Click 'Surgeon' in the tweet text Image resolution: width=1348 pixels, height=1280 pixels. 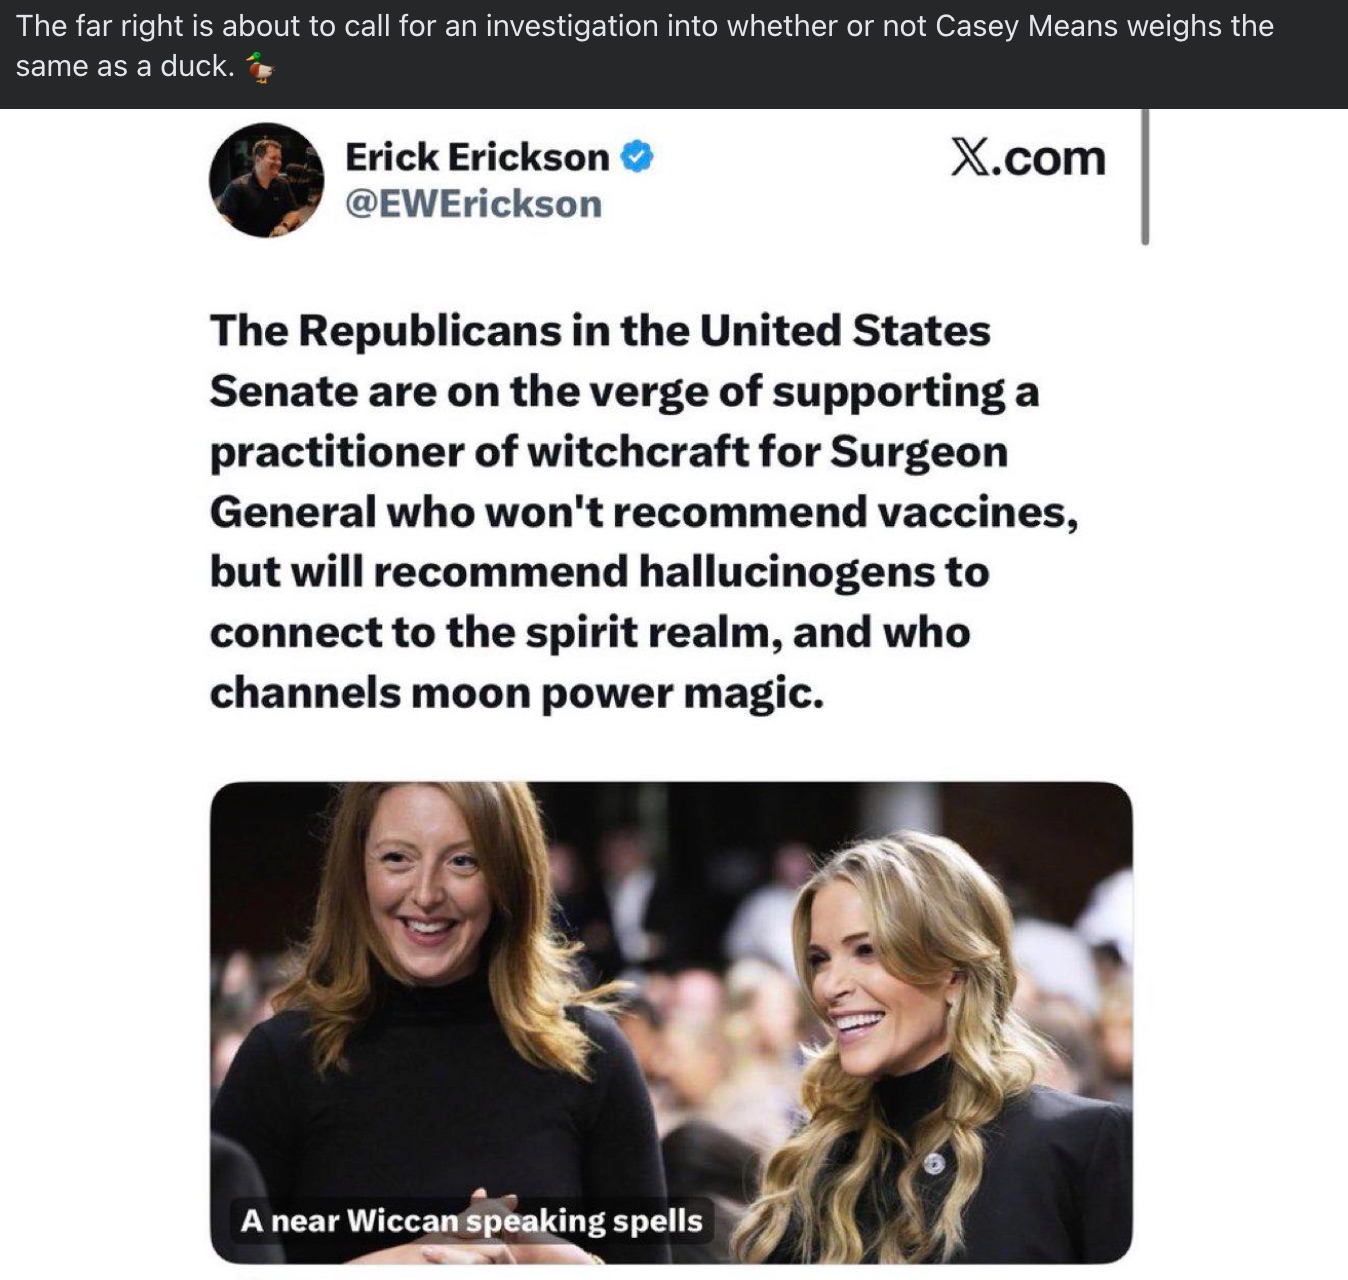(919, 453)
